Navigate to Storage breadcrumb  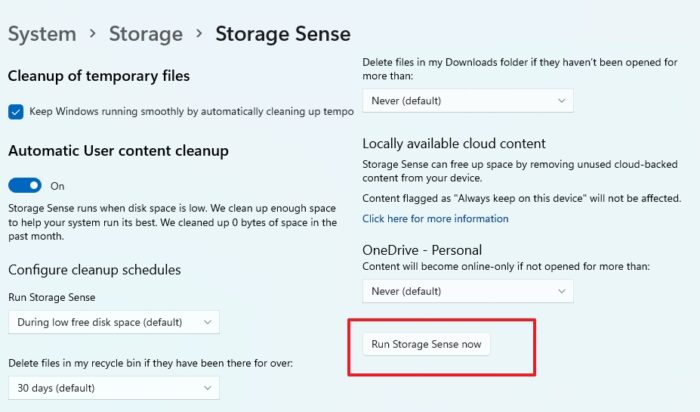point(146,34)
